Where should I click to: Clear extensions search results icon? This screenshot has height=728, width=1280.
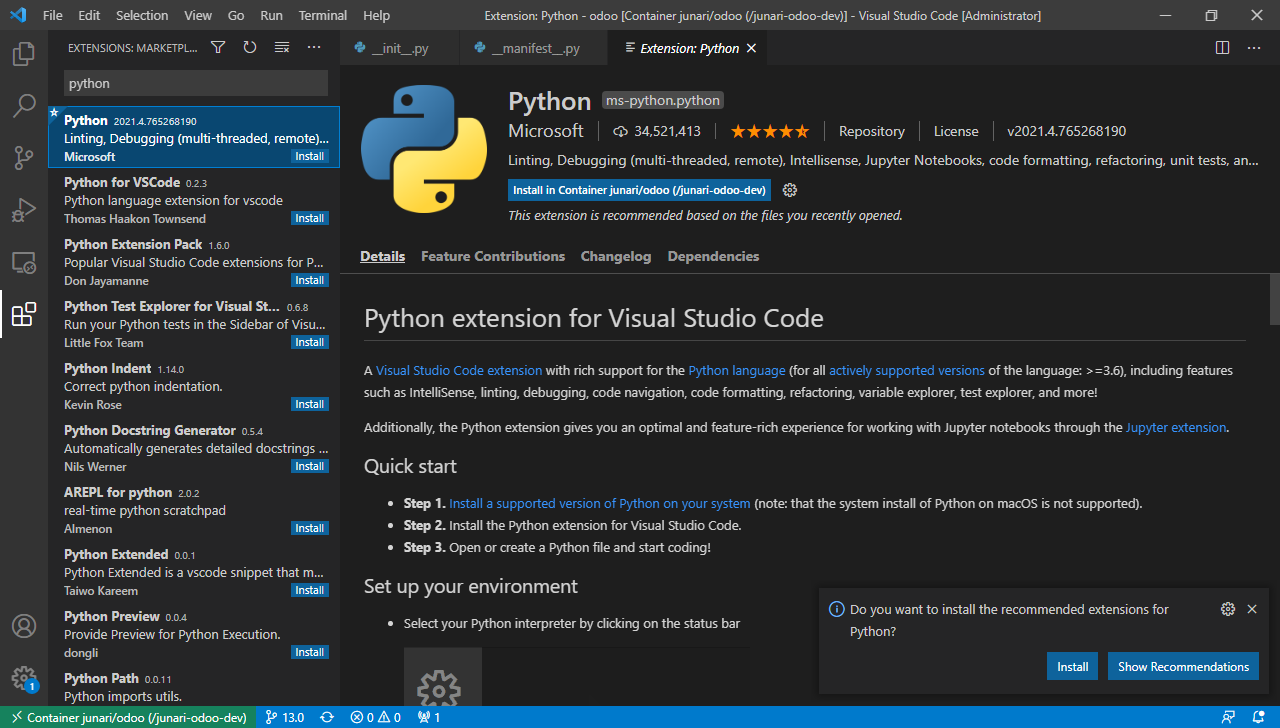[282, 48]
